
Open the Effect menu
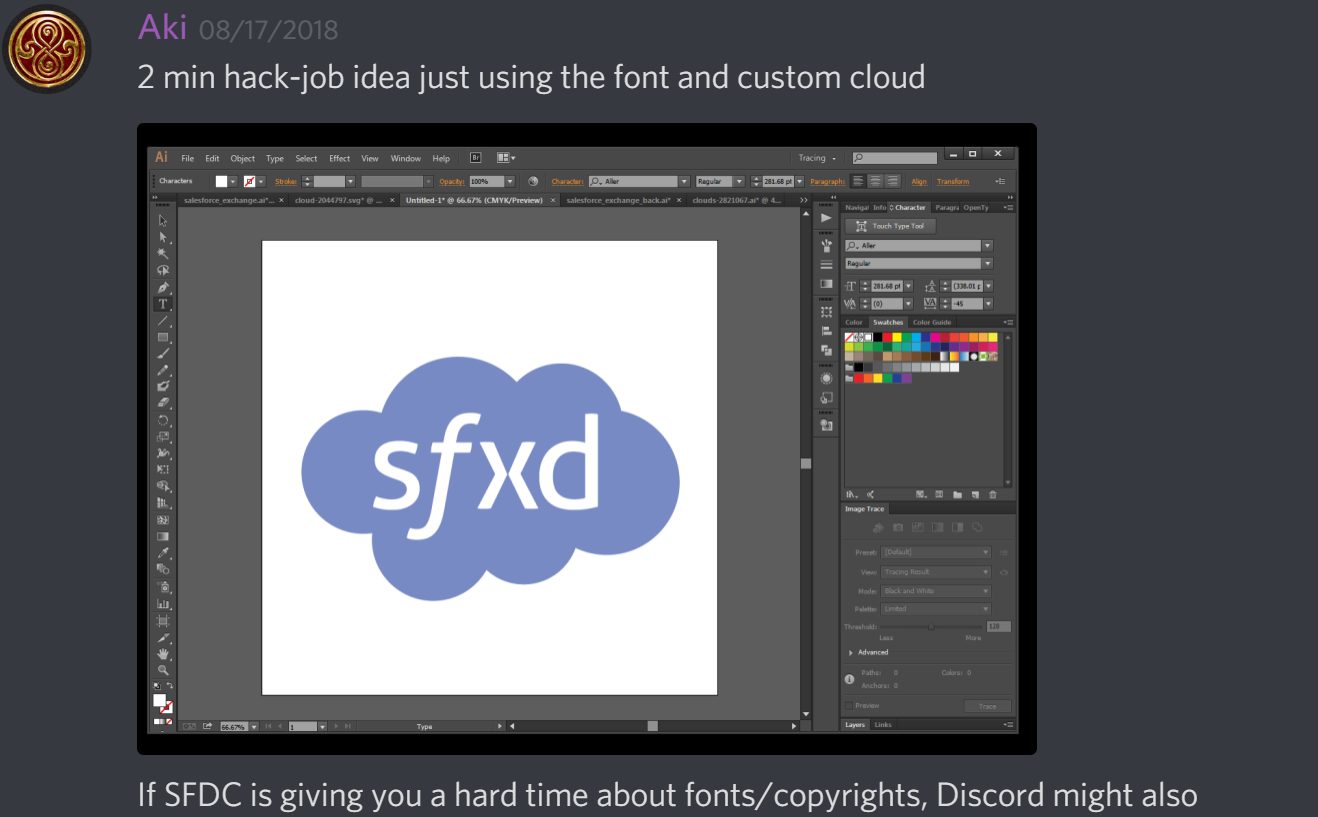340,158
